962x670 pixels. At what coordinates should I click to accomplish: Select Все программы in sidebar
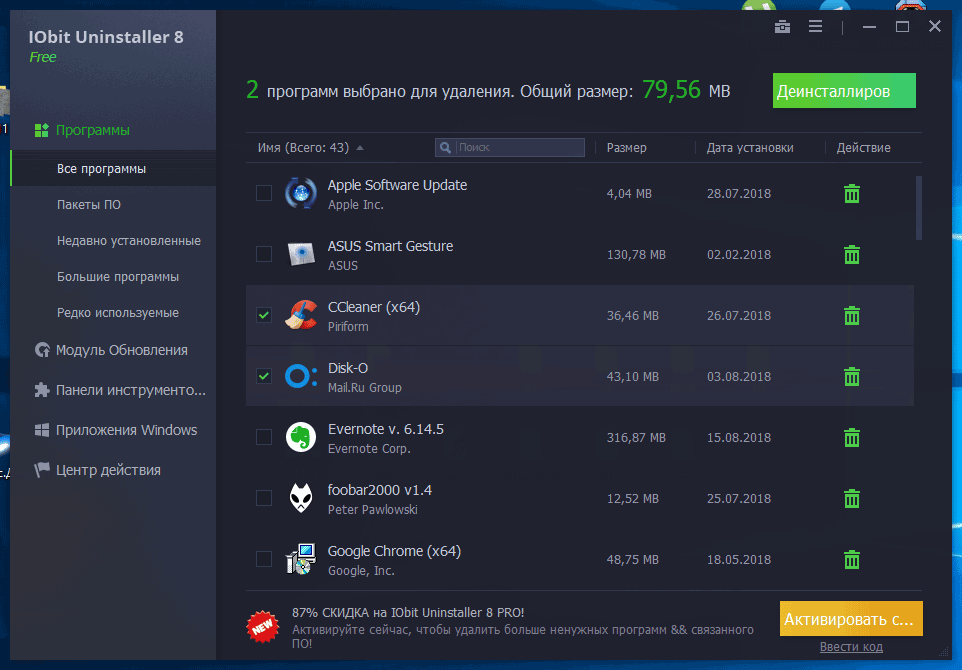[113, 169]
